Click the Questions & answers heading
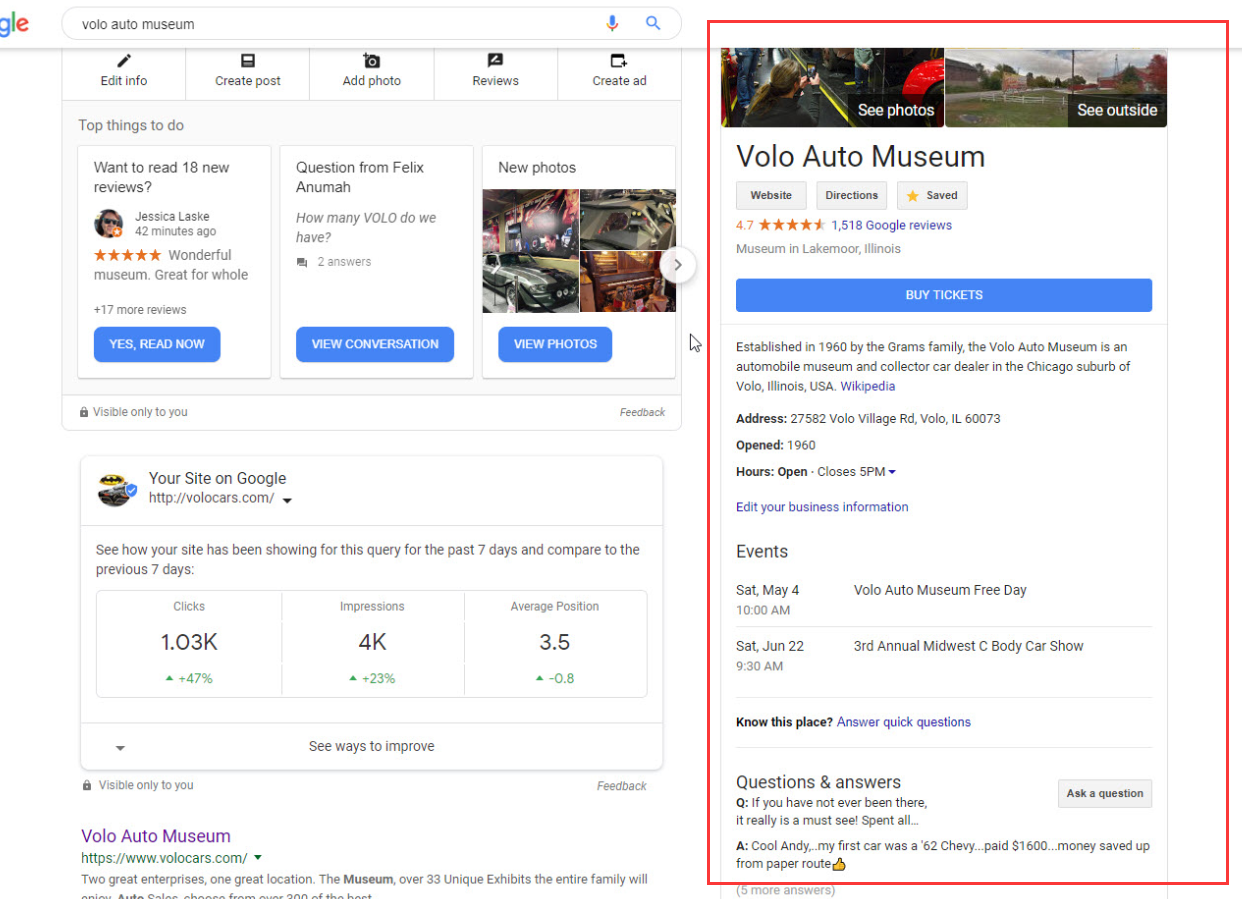Image resolution: width=1242 pixels, height=899 pixels. pyautogui.click(x=818, y=782)
